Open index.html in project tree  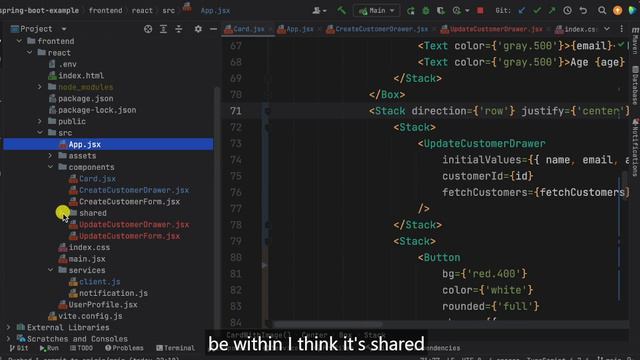pyautogui.click(x=76, y=76)
